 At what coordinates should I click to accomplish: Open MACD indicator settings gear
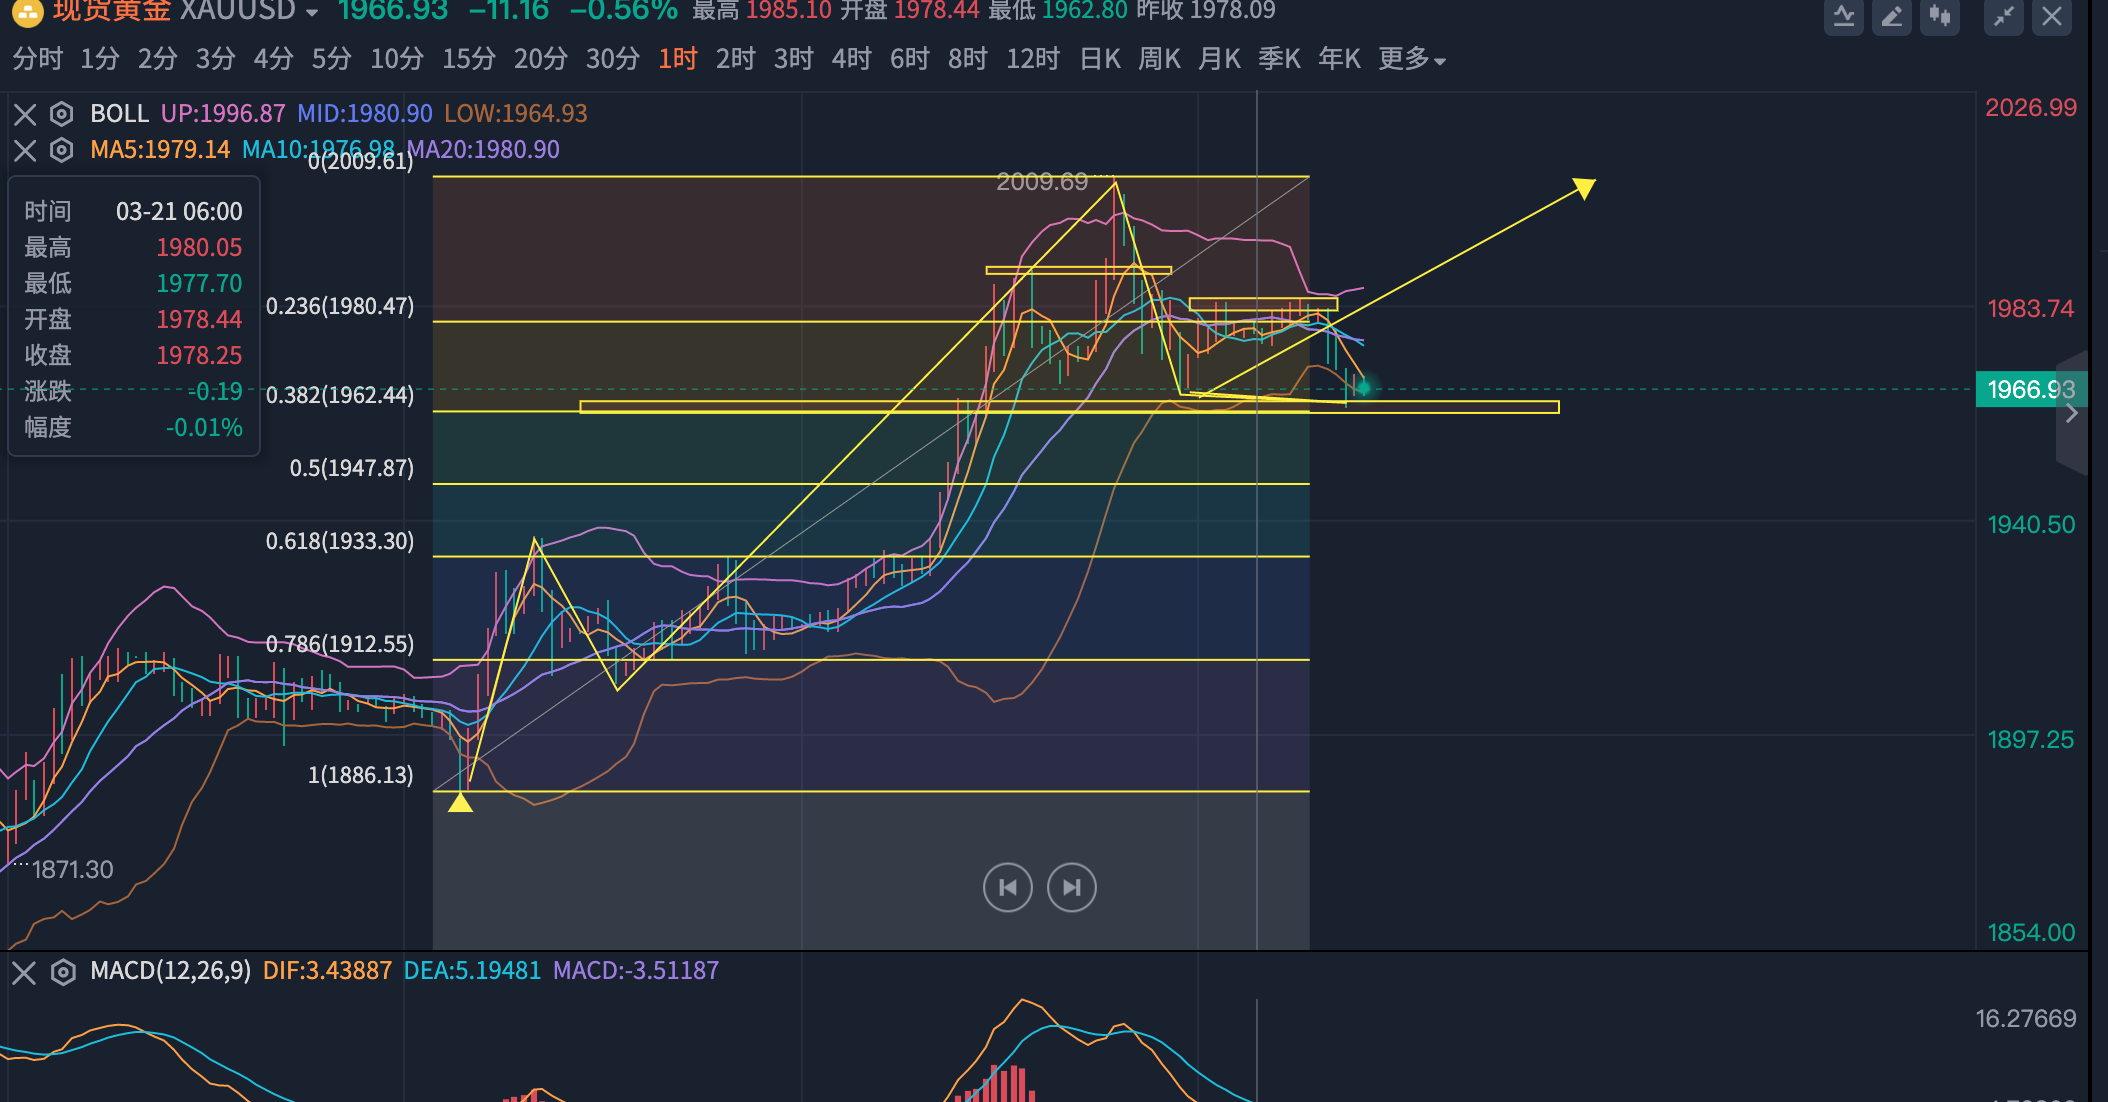63,972
